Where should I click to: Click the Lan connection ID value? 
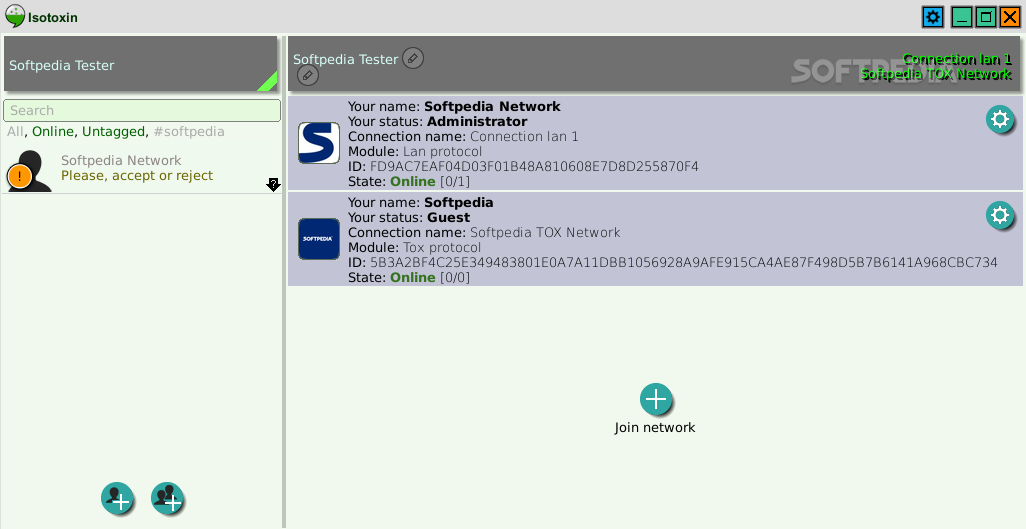[534, 166]
